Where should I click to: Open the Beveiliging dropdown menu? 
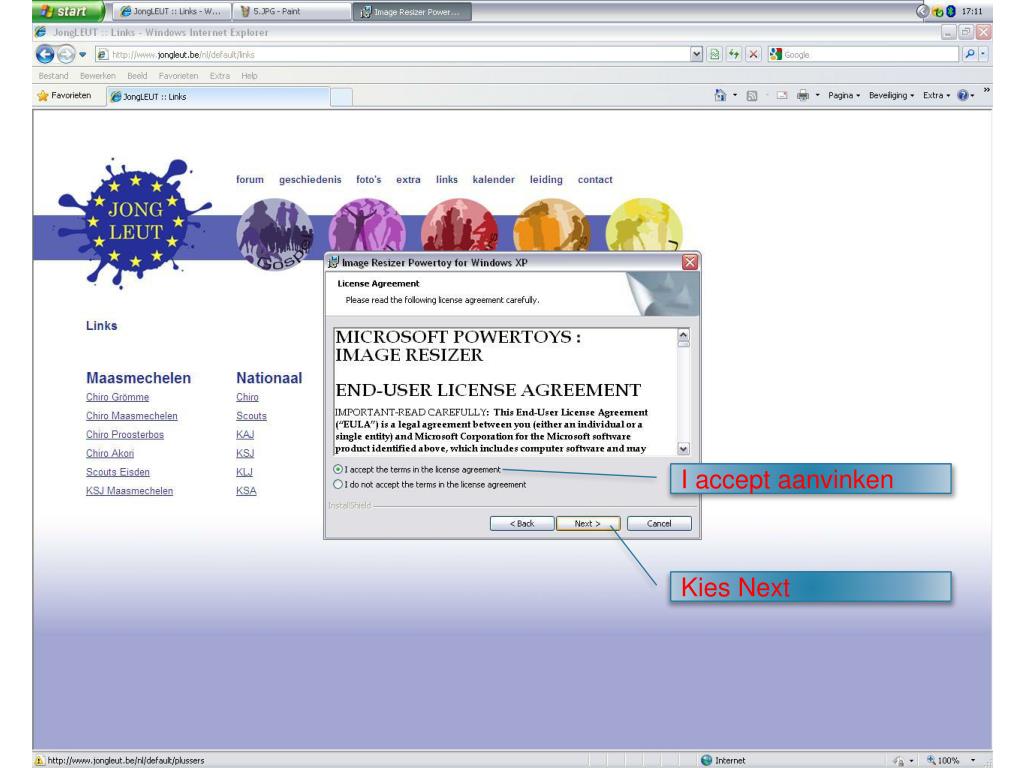tap(891, 95)
